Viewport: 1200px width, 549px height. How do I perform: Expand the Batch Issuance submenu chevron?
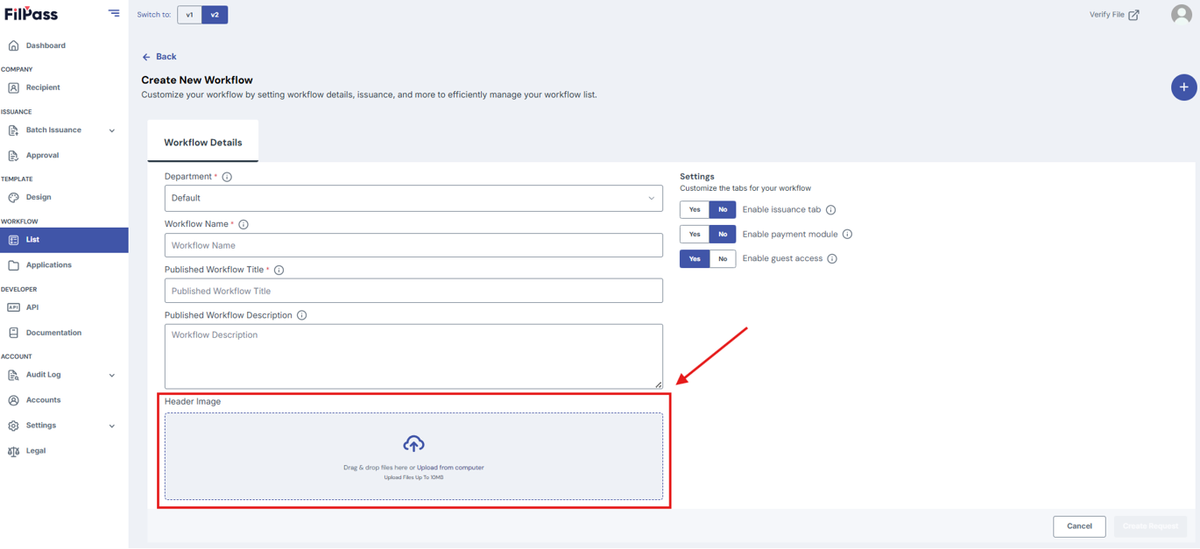[x=112, y=130]
